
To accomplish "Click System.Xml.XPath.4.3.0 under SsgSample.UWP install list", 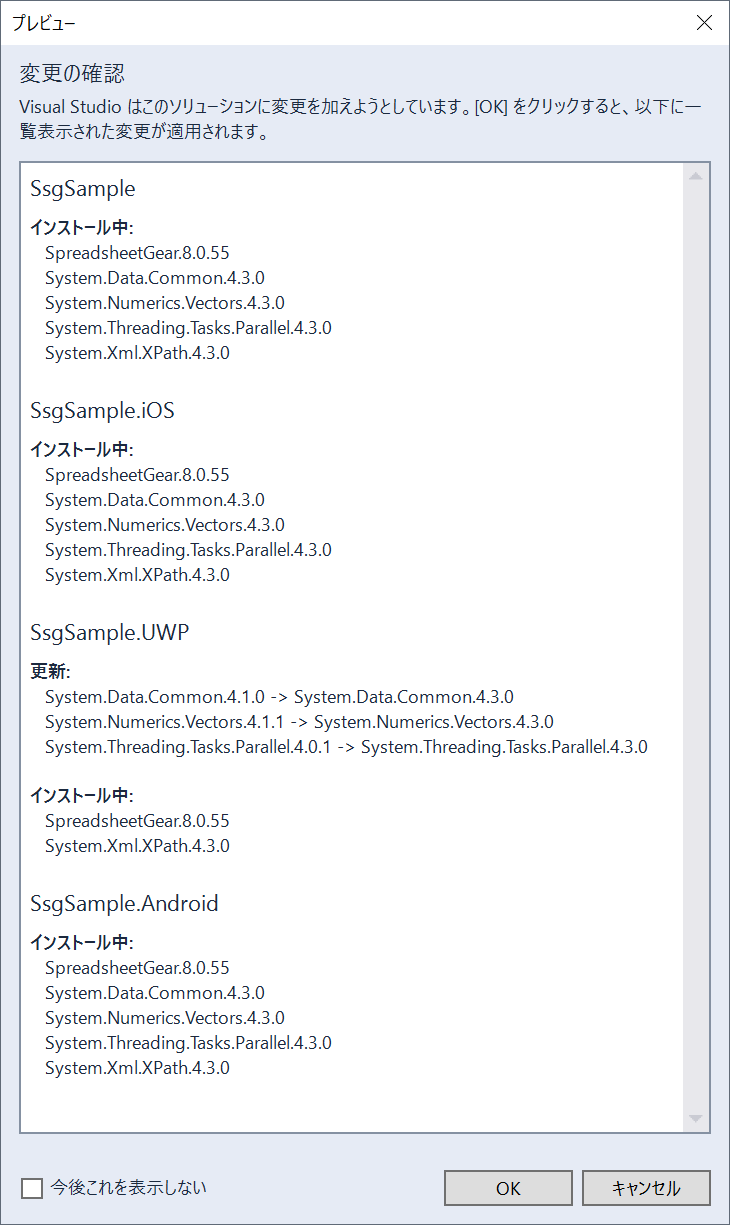I will point(137,846).
